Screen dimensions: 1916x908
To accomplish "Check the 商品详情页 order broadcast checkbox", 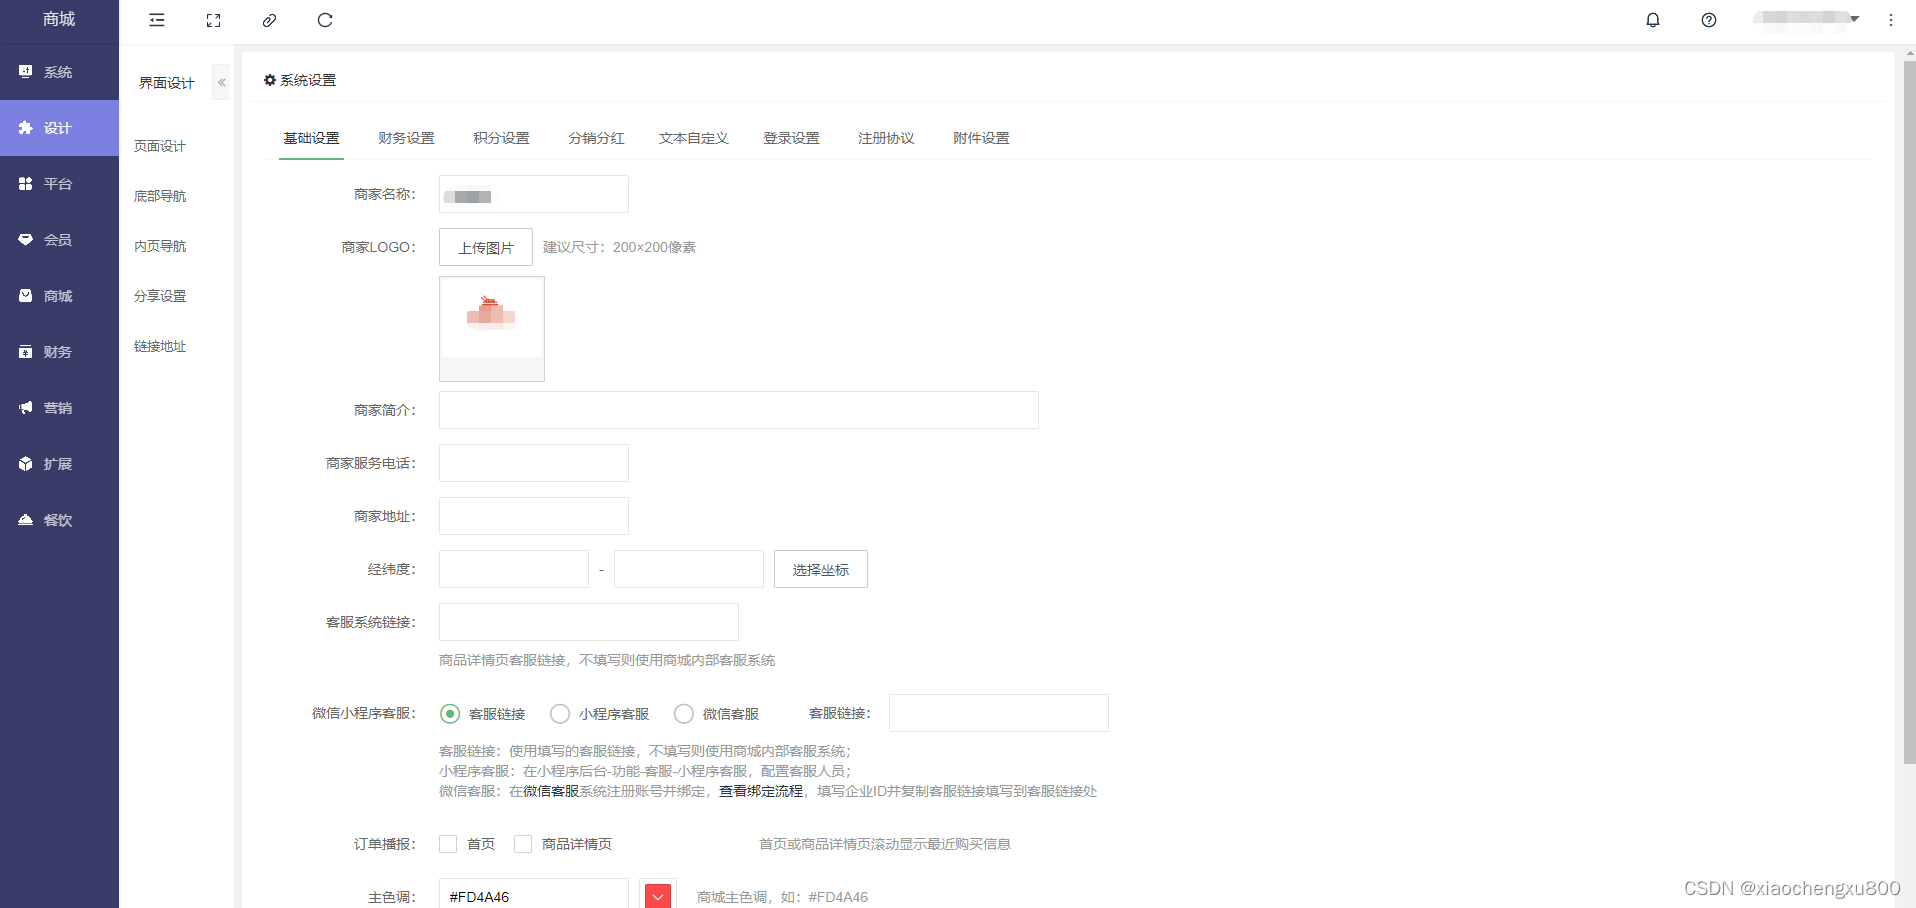I will tap(523, 844).
